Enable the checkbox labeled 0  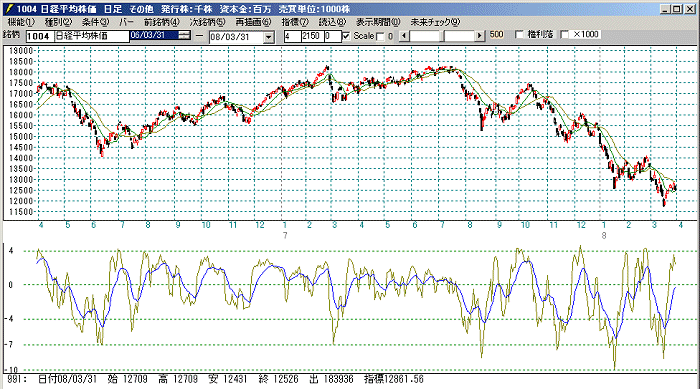pyautogui.click(x=380, y=37)
